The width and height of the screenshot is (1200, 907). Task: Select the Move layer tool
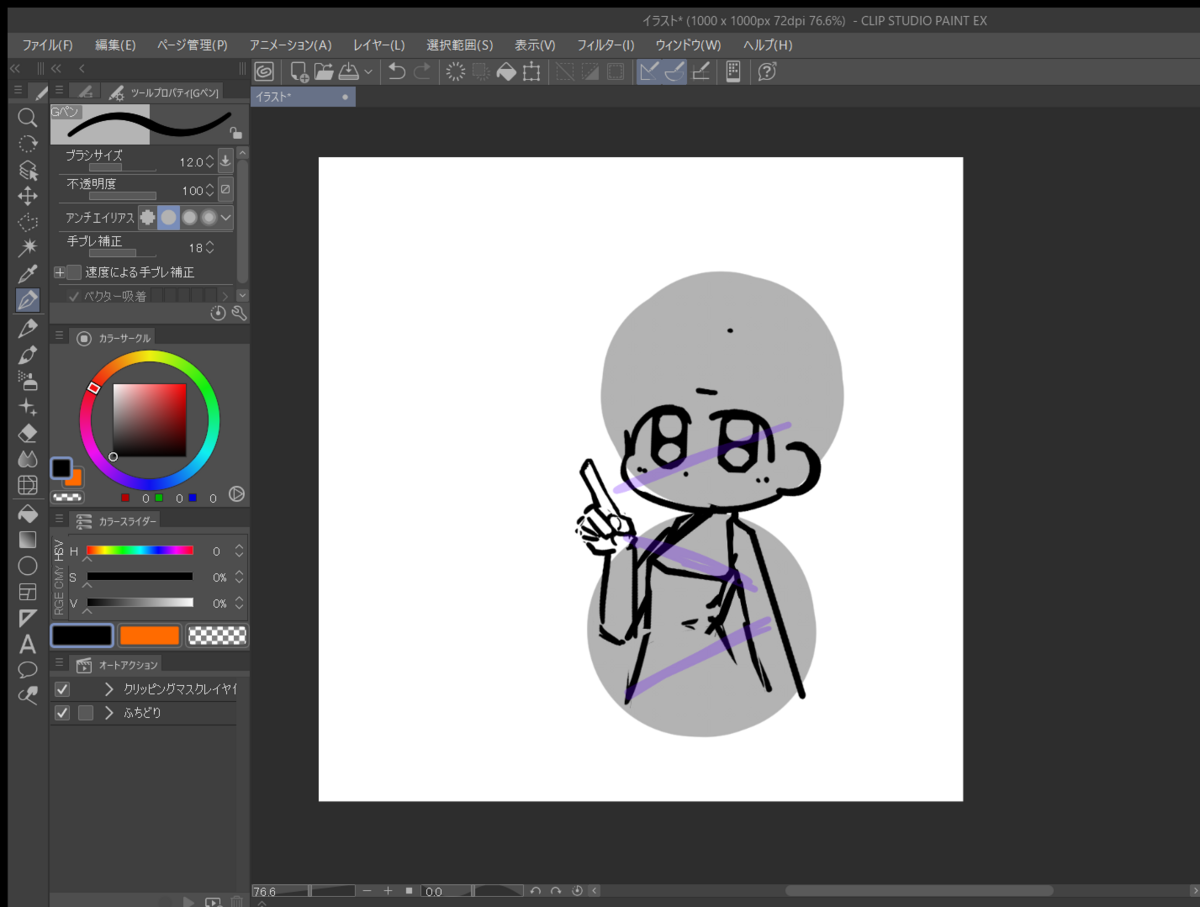pyautogui.click(x=28, y=196)
